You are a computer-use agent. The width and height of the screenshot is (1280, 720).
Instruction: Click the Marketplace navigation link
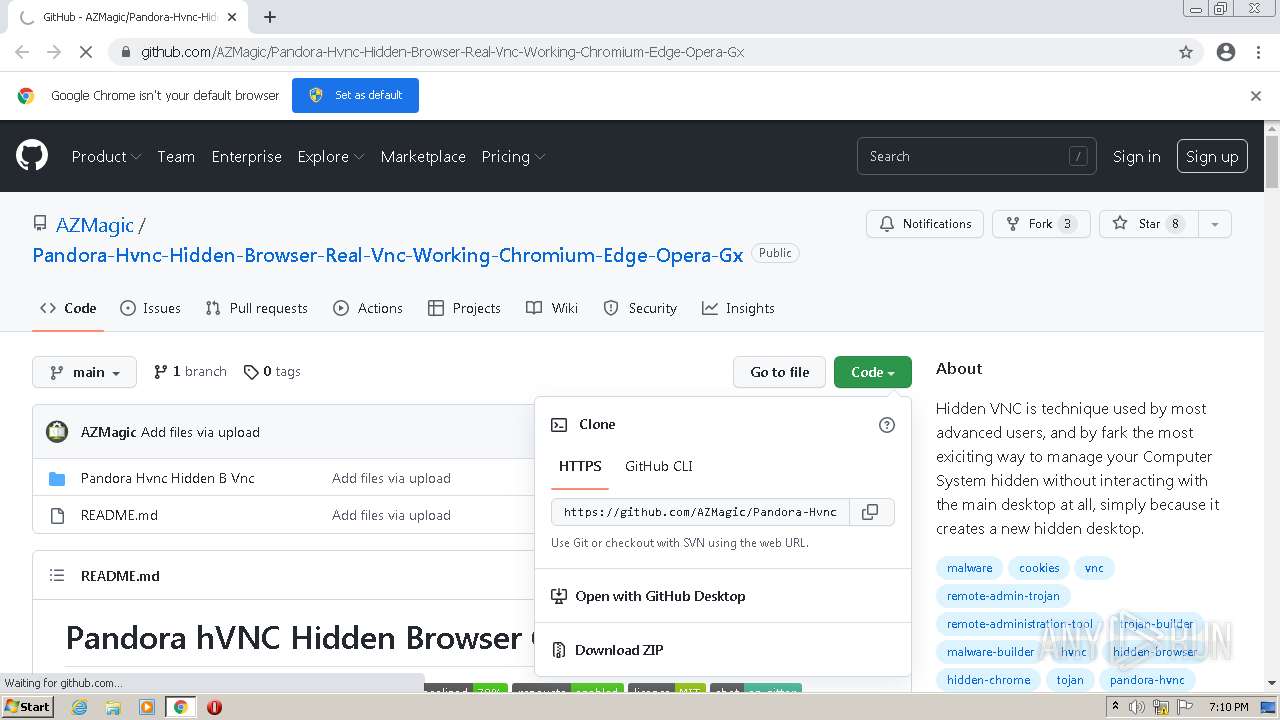(x=423, y=156)
